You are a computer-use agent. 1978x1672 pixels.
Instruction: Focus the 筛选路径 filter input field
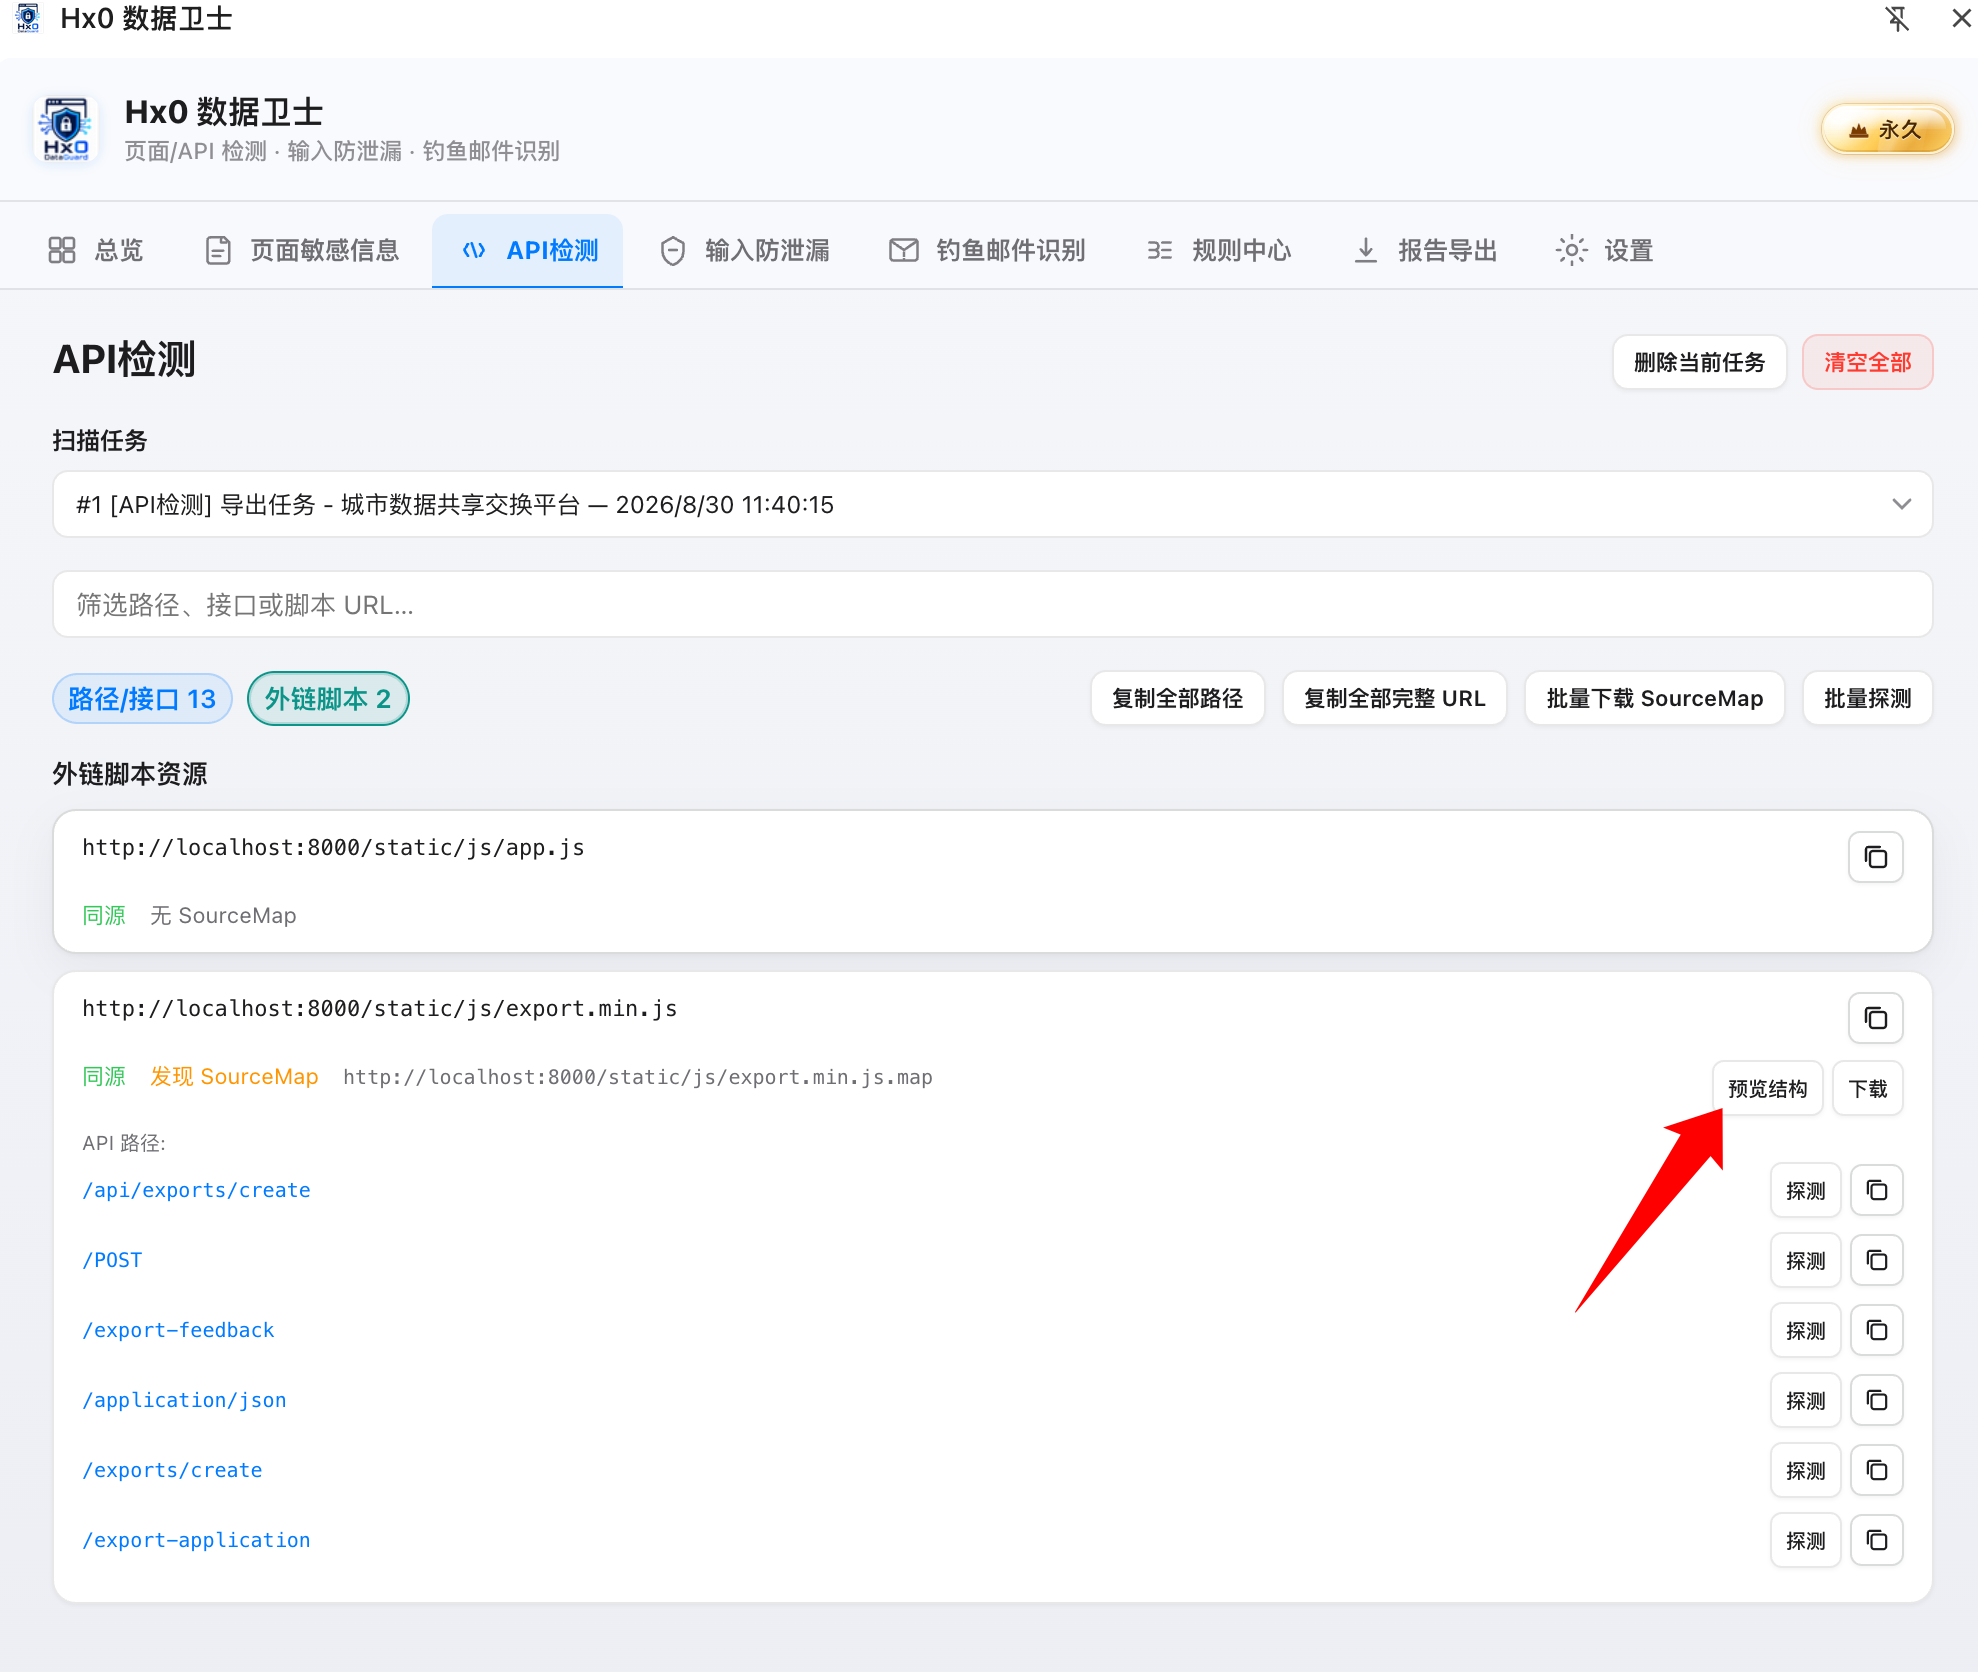click(x=992, y=604)
